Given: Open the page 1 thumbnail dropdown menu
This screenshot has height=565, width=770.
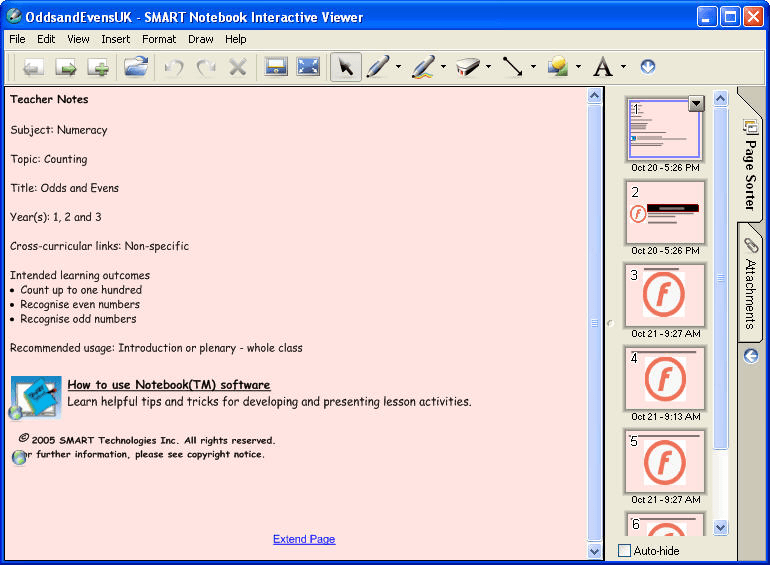Looking at the screenshot, I should tap(696, 104).
